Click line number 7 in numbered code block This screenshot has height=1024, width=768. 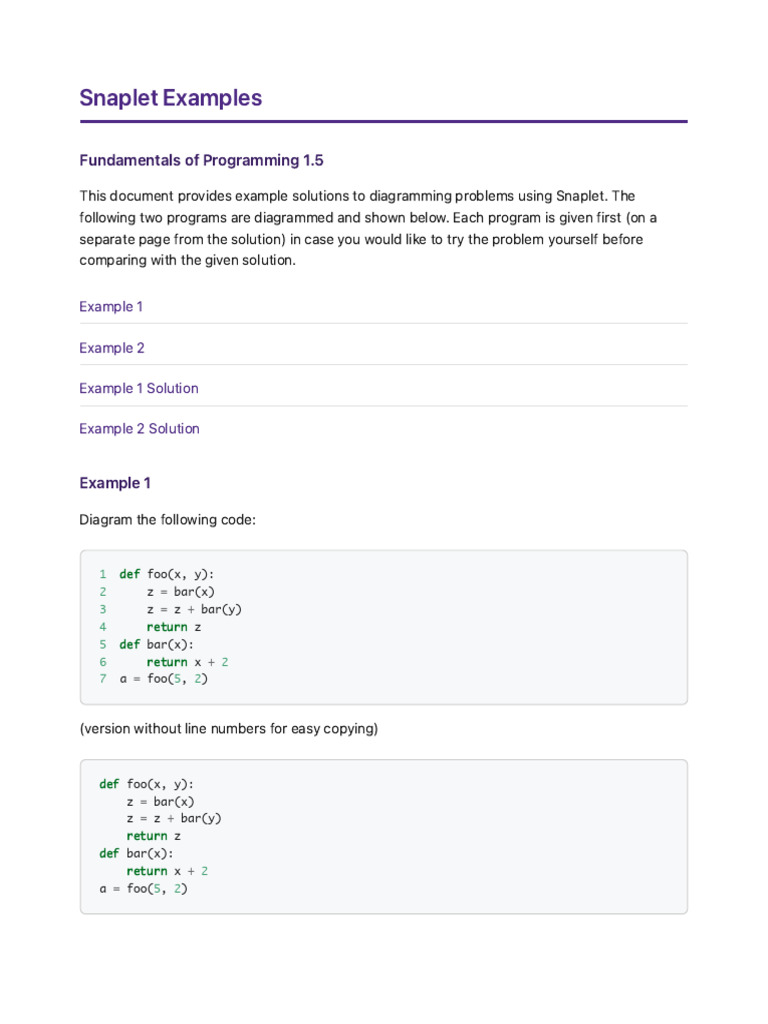click(103, 679)
